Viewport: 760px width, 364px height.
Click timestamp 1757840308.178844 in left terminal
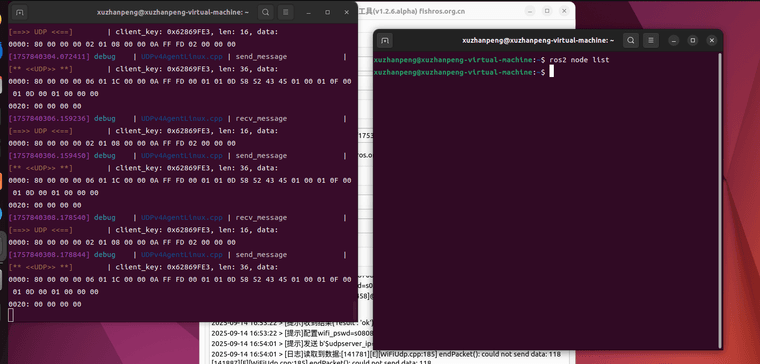(x=49, y=255)
